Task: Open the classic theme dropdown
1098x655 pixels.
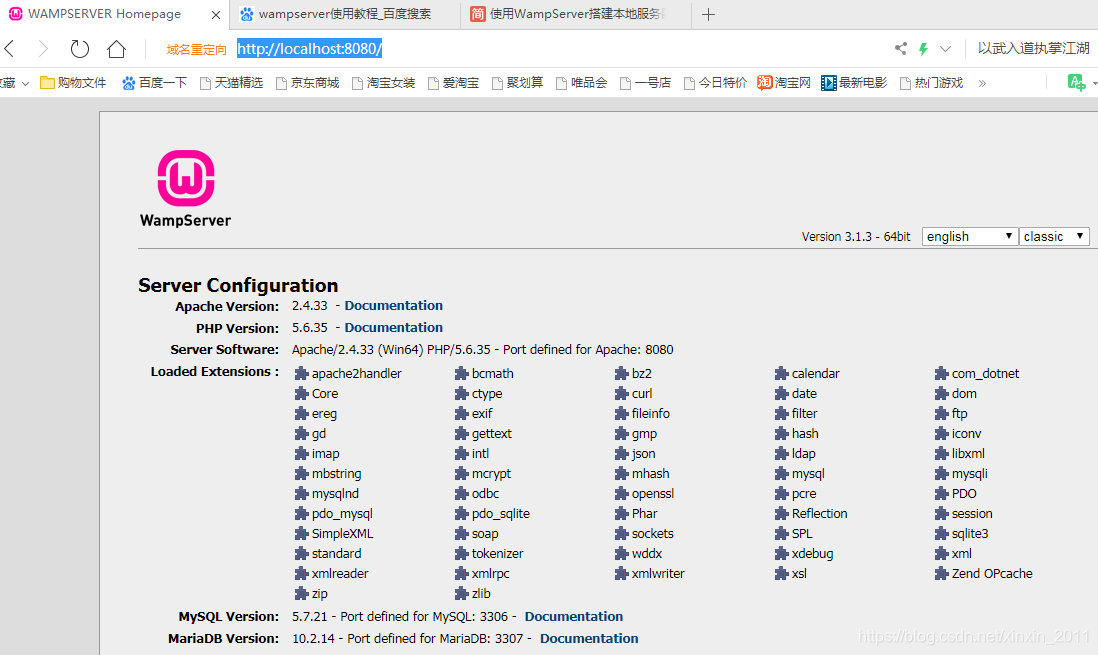Action: (x=1054, y=236)
